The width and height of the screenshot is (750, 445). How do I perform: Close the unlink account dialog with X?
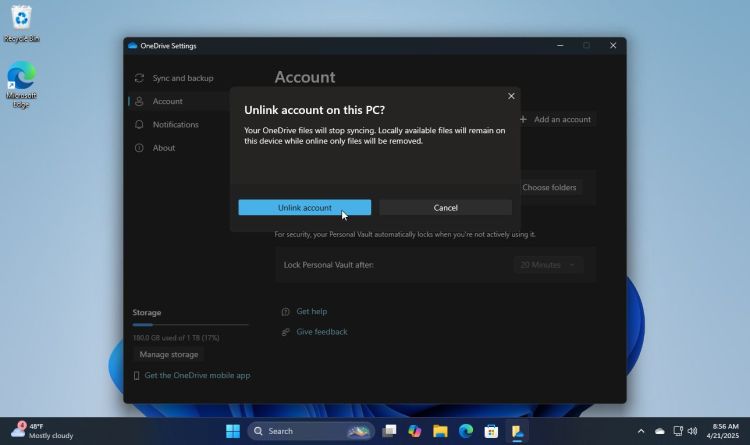pyautogui.click(x=511, y=96)
